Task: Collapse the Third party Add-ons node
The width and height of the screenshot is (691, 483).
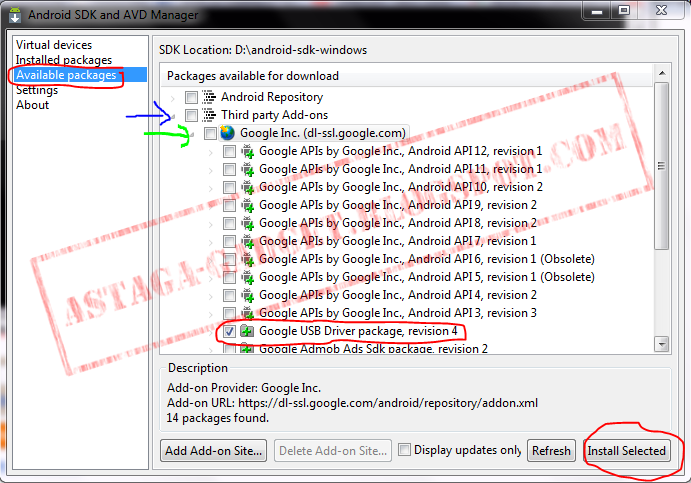Action: pyautogui.click(x=173, y=116)
